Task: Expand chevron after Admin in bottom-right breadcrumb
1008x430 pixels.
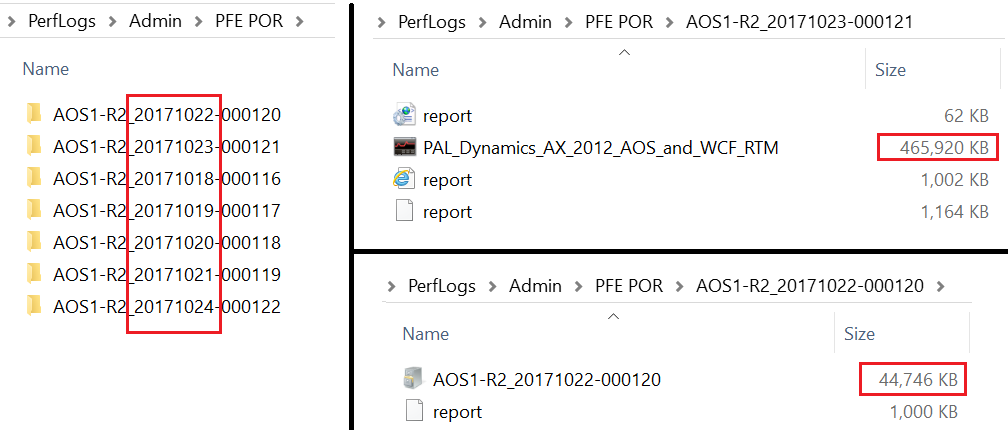Action: pyautogui.click(x=579, y=286)
